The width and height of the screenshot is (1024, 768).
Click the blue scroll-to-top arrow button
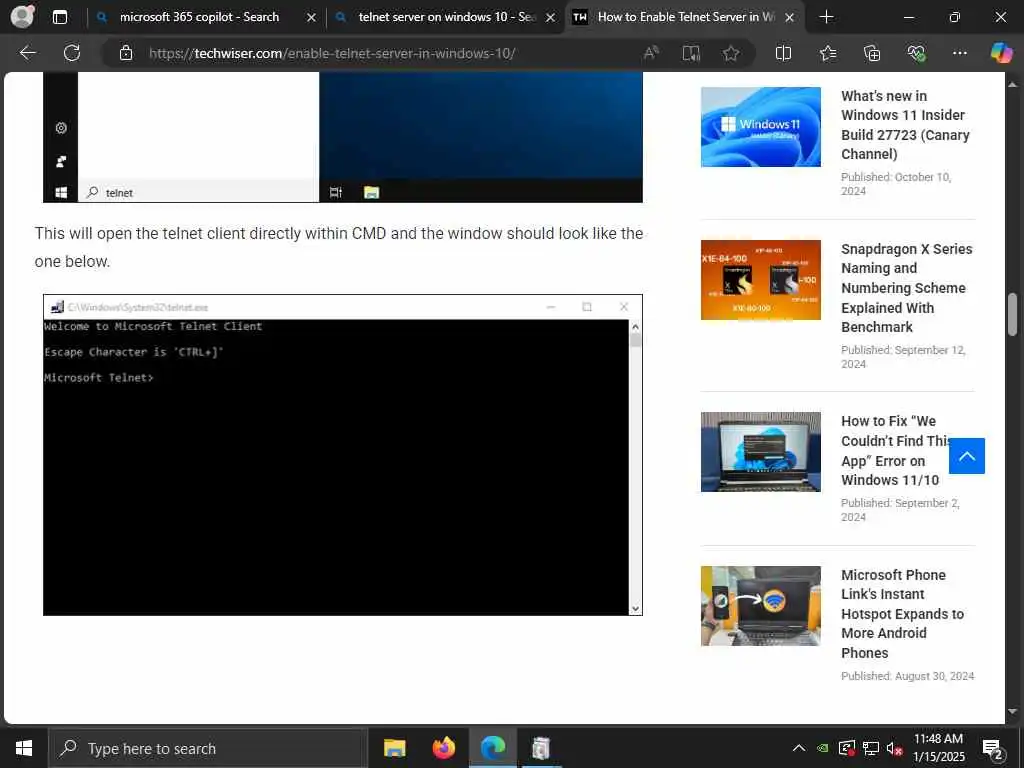pyautogui.click(x=967, y=456)
